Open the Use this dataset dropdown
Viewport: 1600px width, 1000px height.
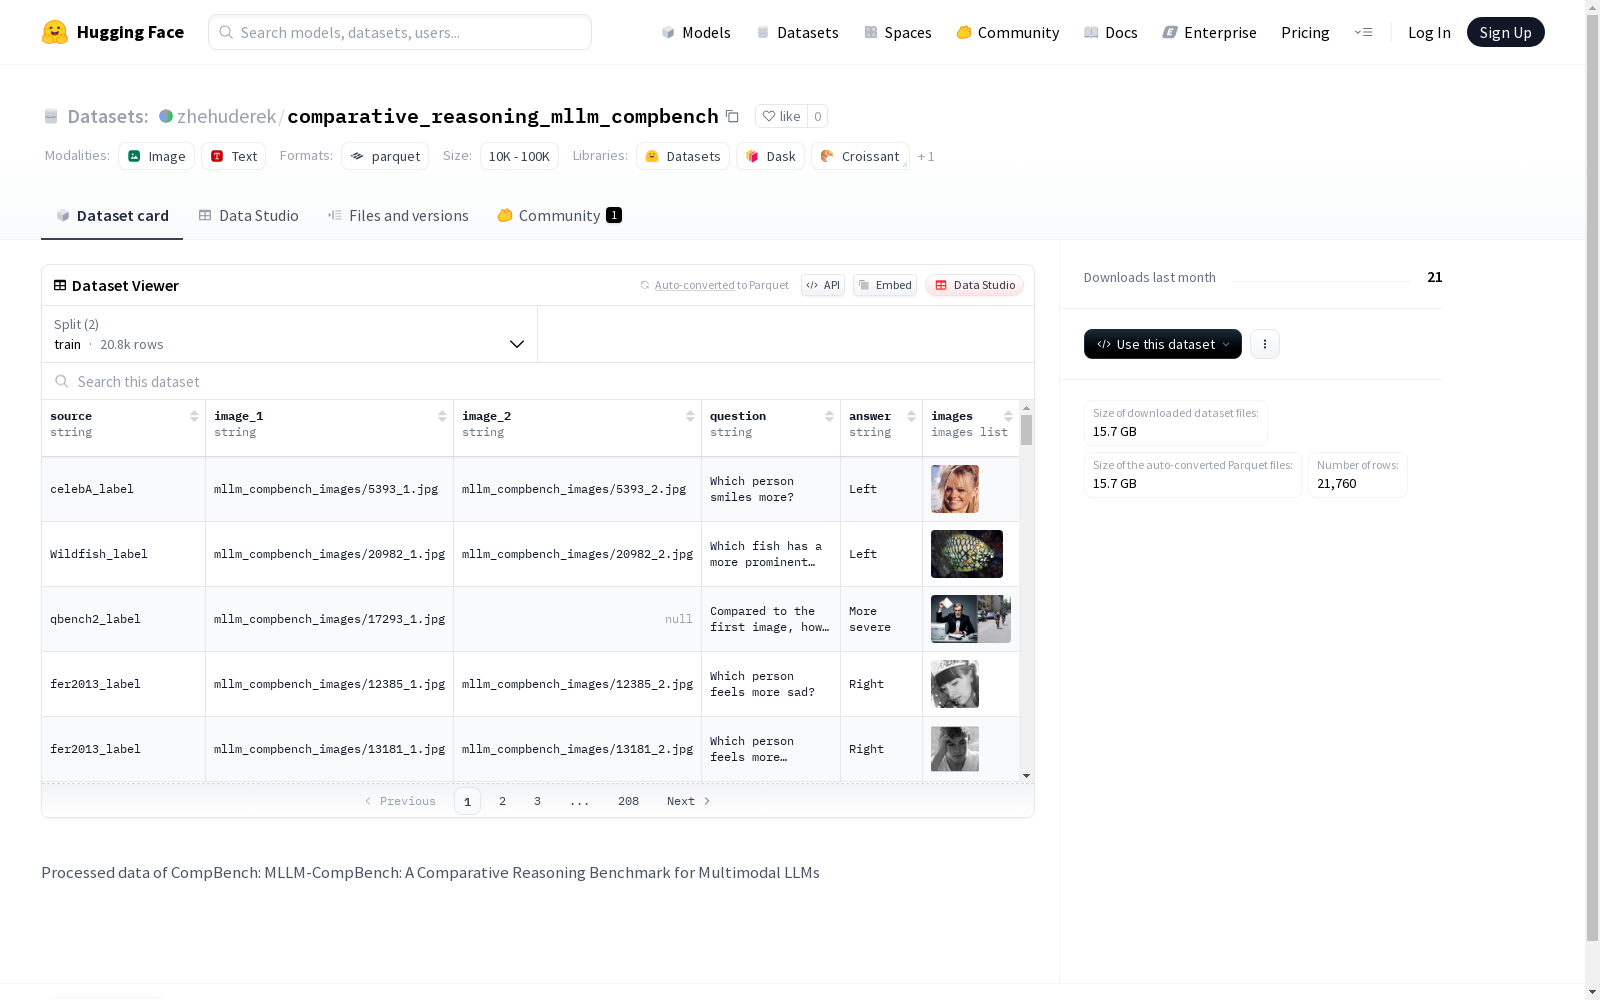pos(1163,344)
